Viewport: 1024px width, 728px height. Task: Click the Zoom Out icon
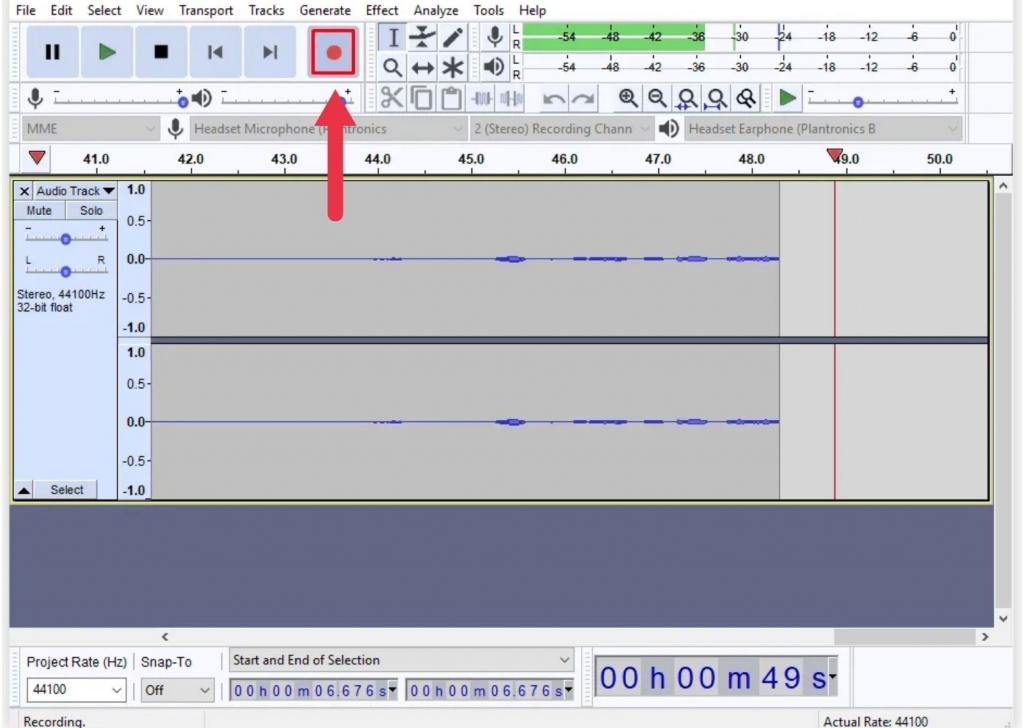(657, 99)
